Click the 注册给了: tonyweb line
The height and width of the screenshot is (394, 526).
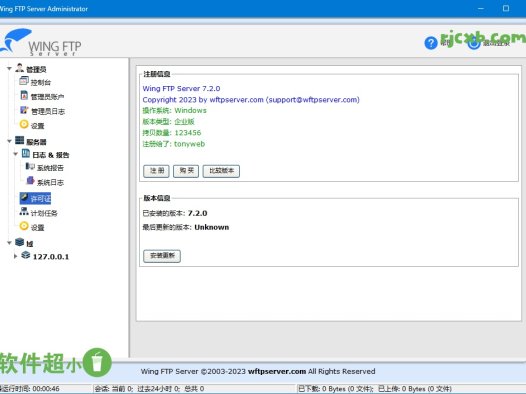pos(174,144)
